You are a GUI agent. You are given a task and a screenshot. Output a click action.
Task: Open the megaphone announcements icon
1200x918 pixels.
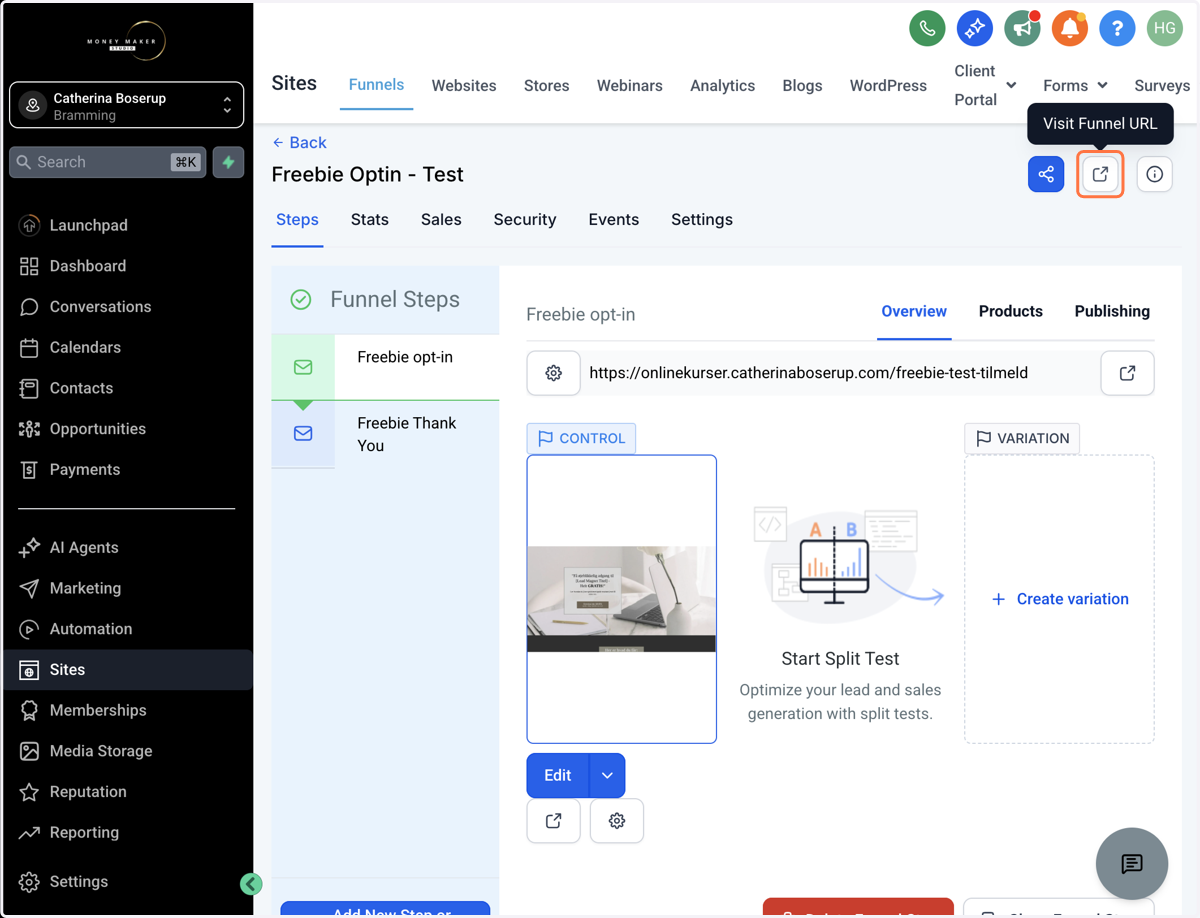pos(1022,28)
